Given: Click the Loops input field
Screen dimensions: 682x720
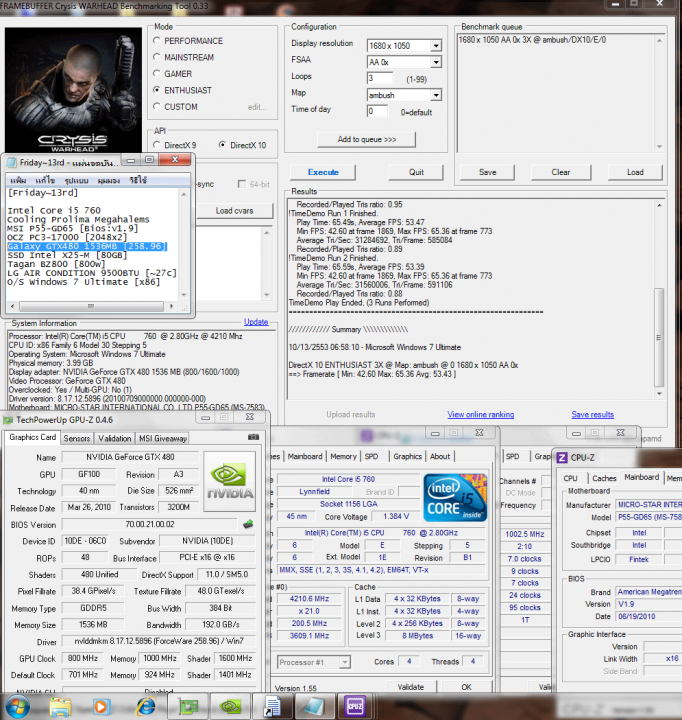Looking at the screenshot, I should [380, 78].
